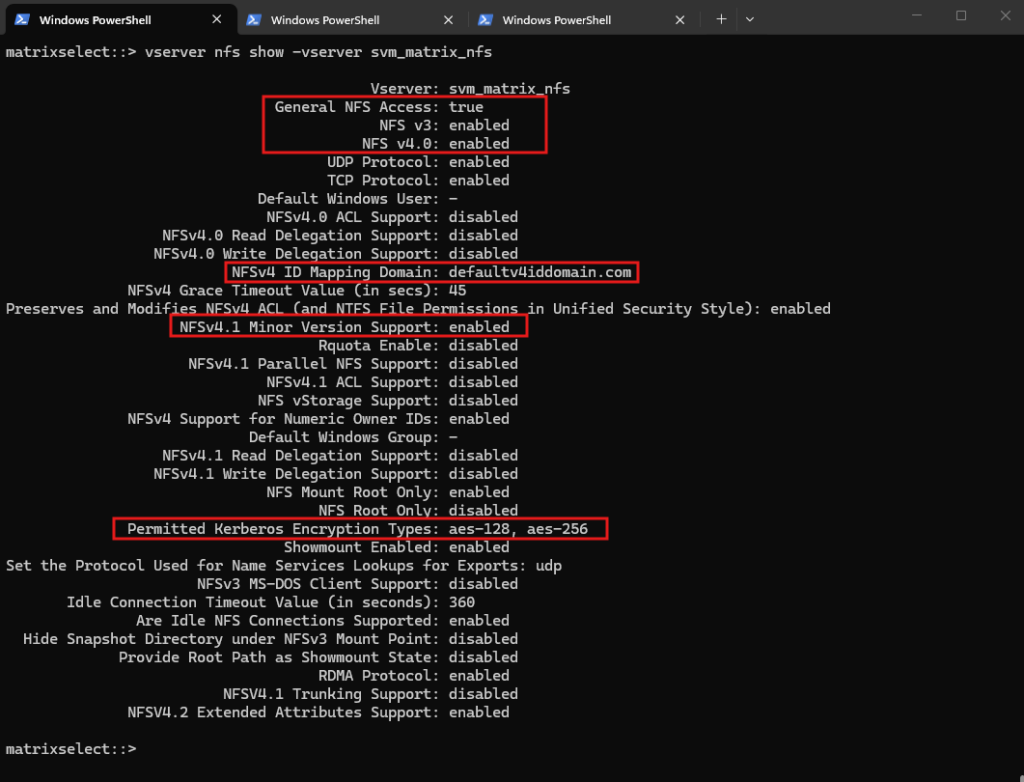Switch to the active first Windows PowerShell tab
This screenshot has width=1024, height=782.
(120, 20)
